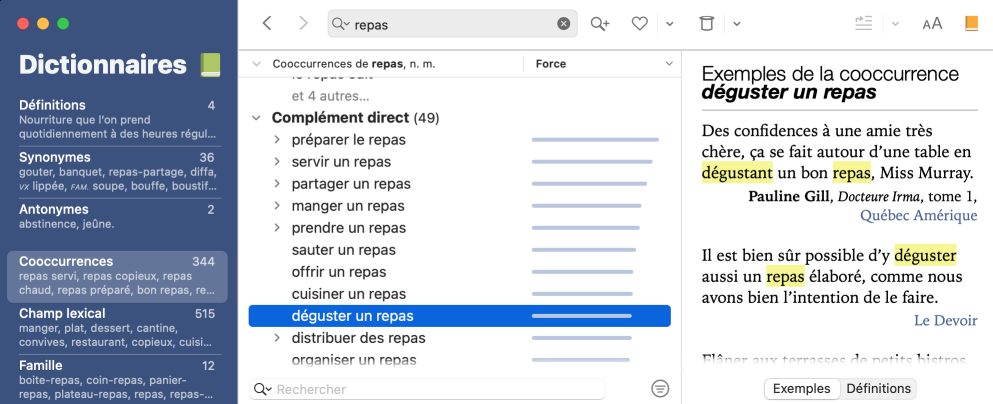Open the Force column sort dropdown
This screenshot has height=404, width=993.
click(x=669, y=64)
